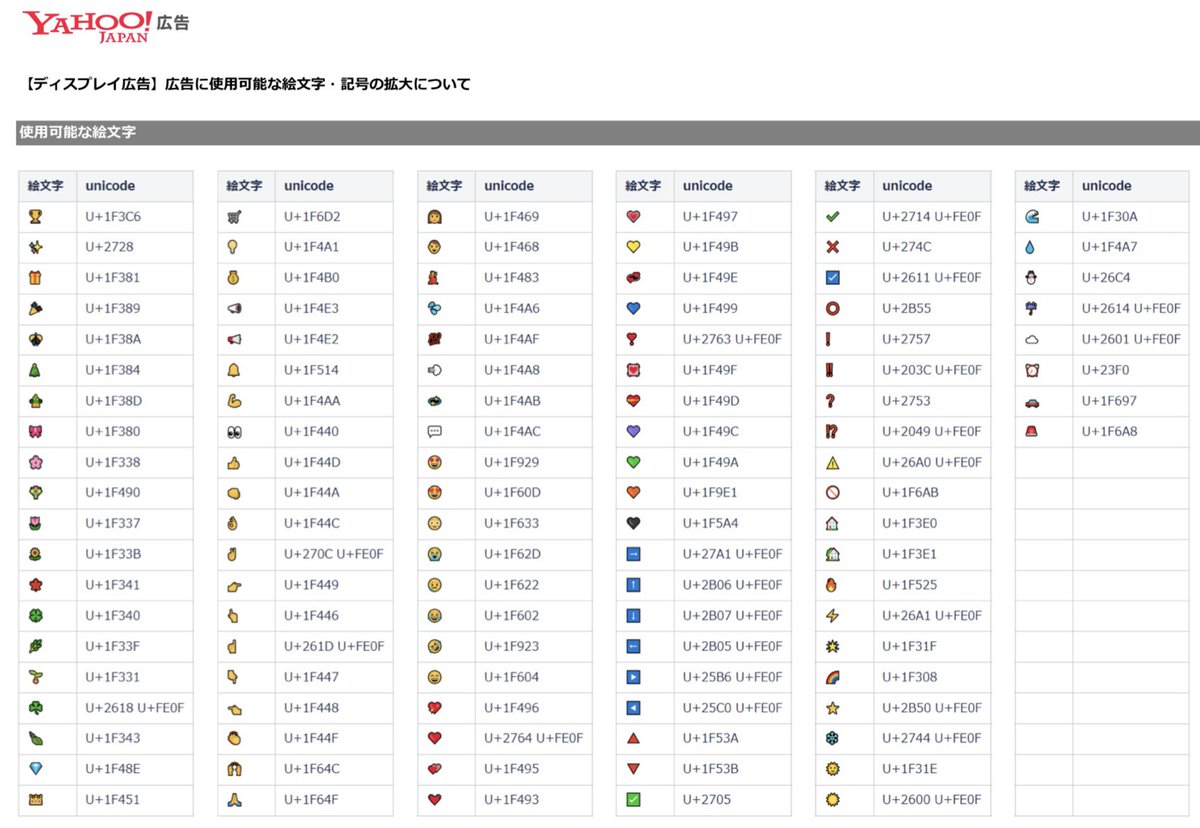1200x828 pixels.
Task: Click the code text U+270C U+FE0F
Action: [x=334, y=555]
